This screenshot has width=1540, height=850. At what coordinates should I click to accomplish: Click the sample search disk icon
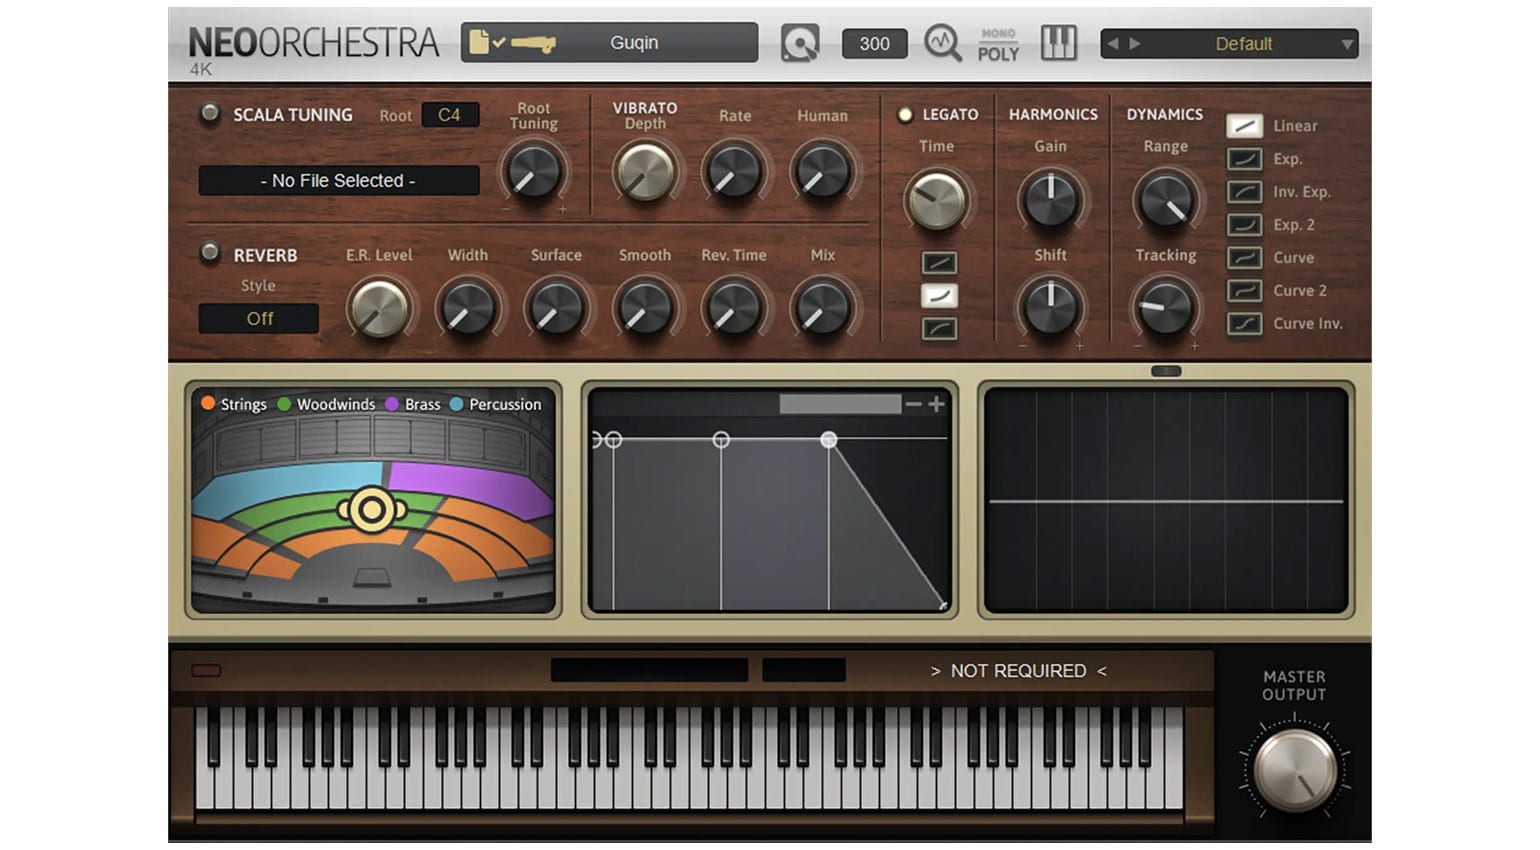click(x=800, y=43)
